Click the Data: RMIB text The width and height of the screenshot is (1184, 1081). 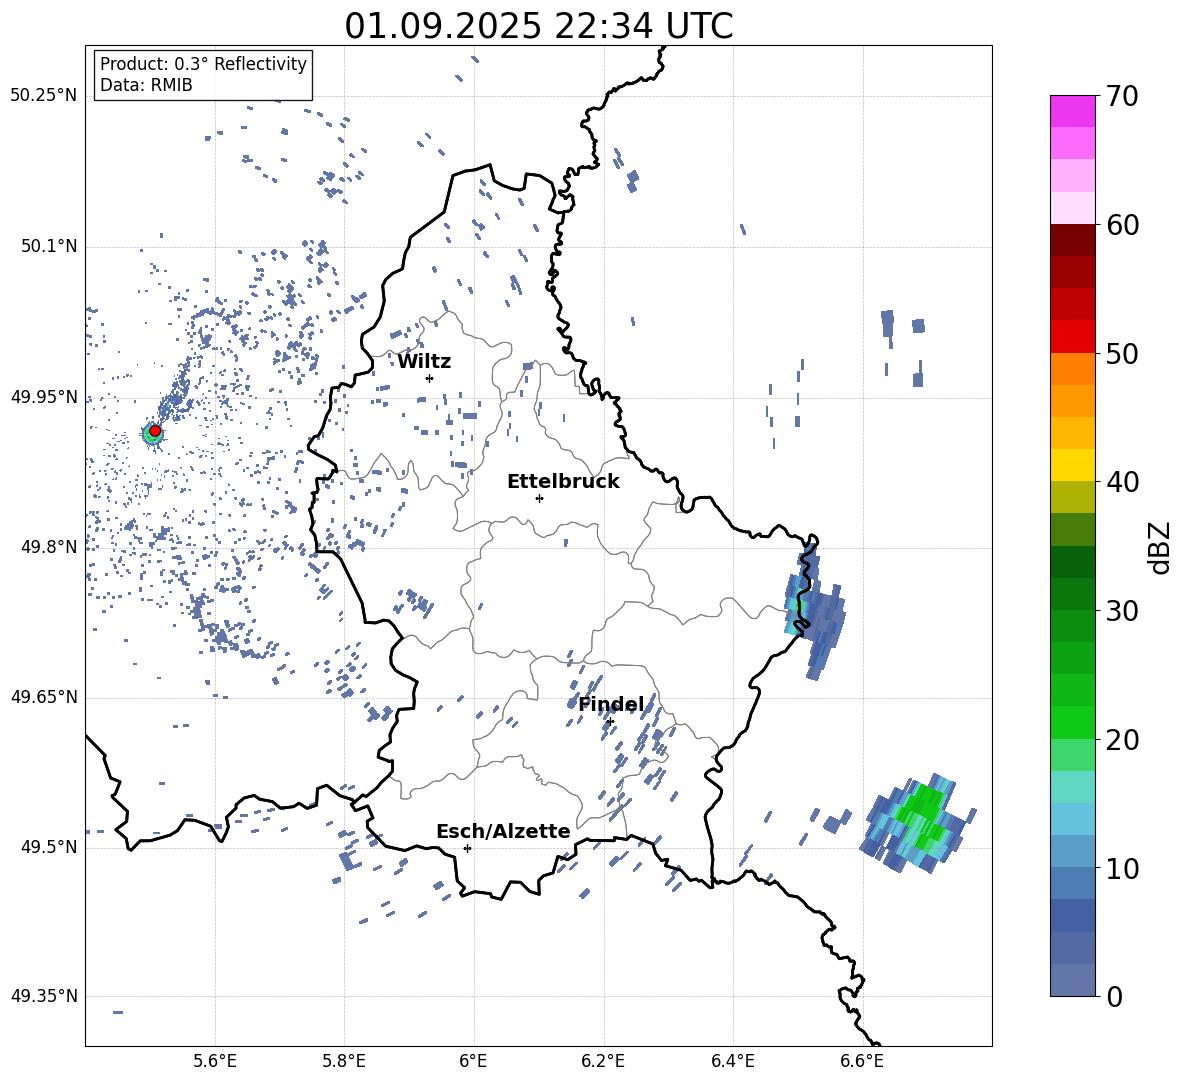click(x=146, y=85)
